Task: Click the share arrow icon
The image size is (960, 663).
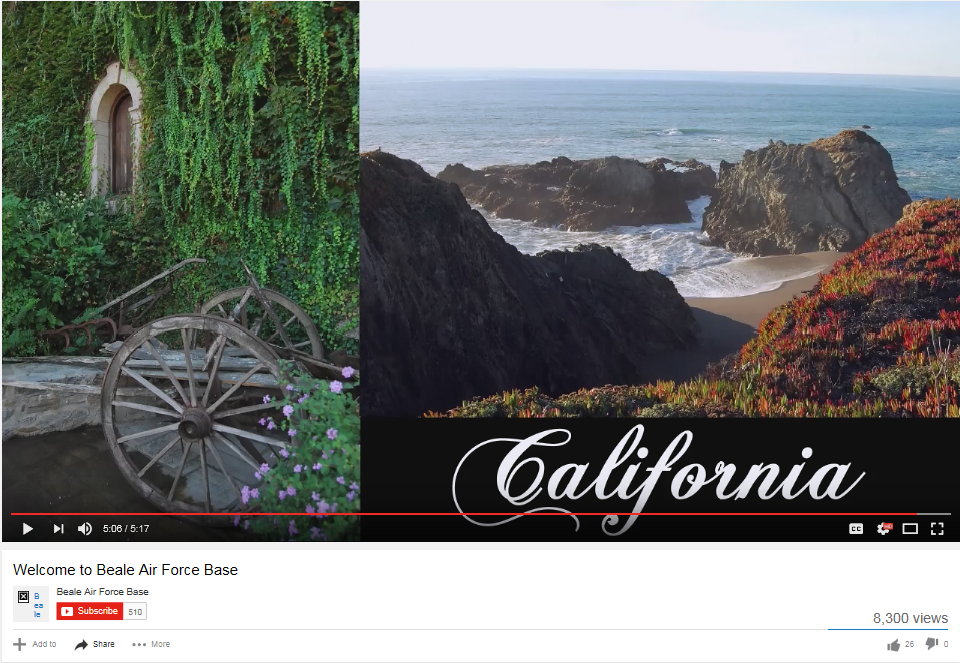Action: click(81, 645)
